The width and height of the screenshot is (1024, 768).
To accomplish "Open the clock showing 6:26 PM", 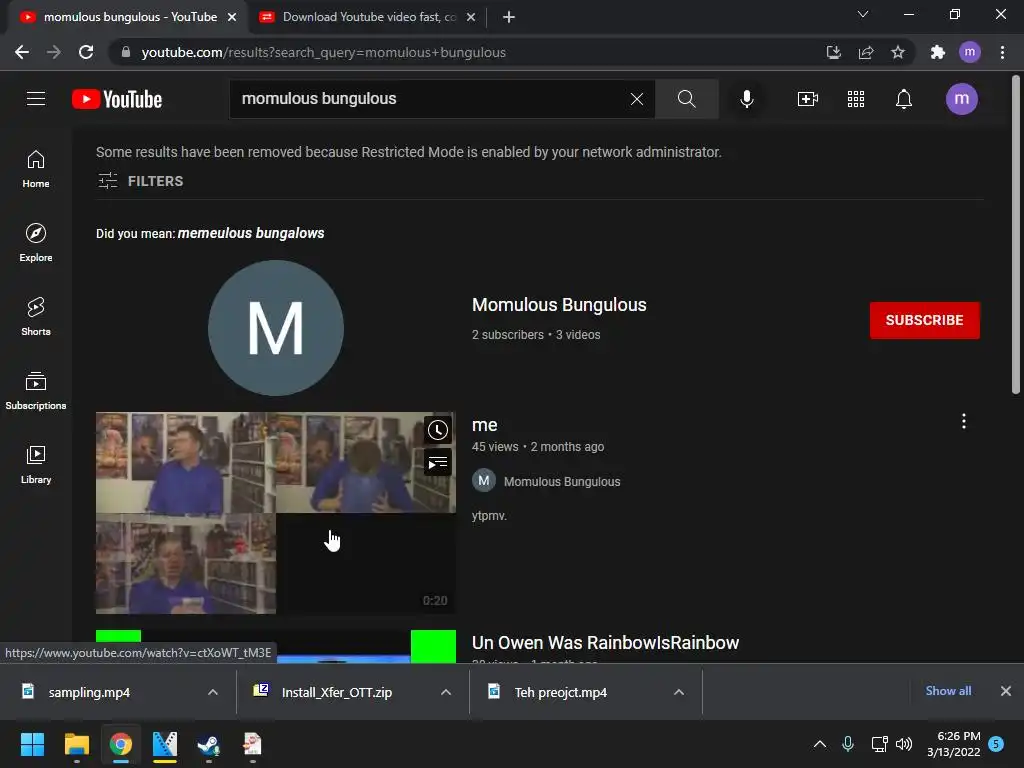I will pyautogui.click(x=953, y=744).
